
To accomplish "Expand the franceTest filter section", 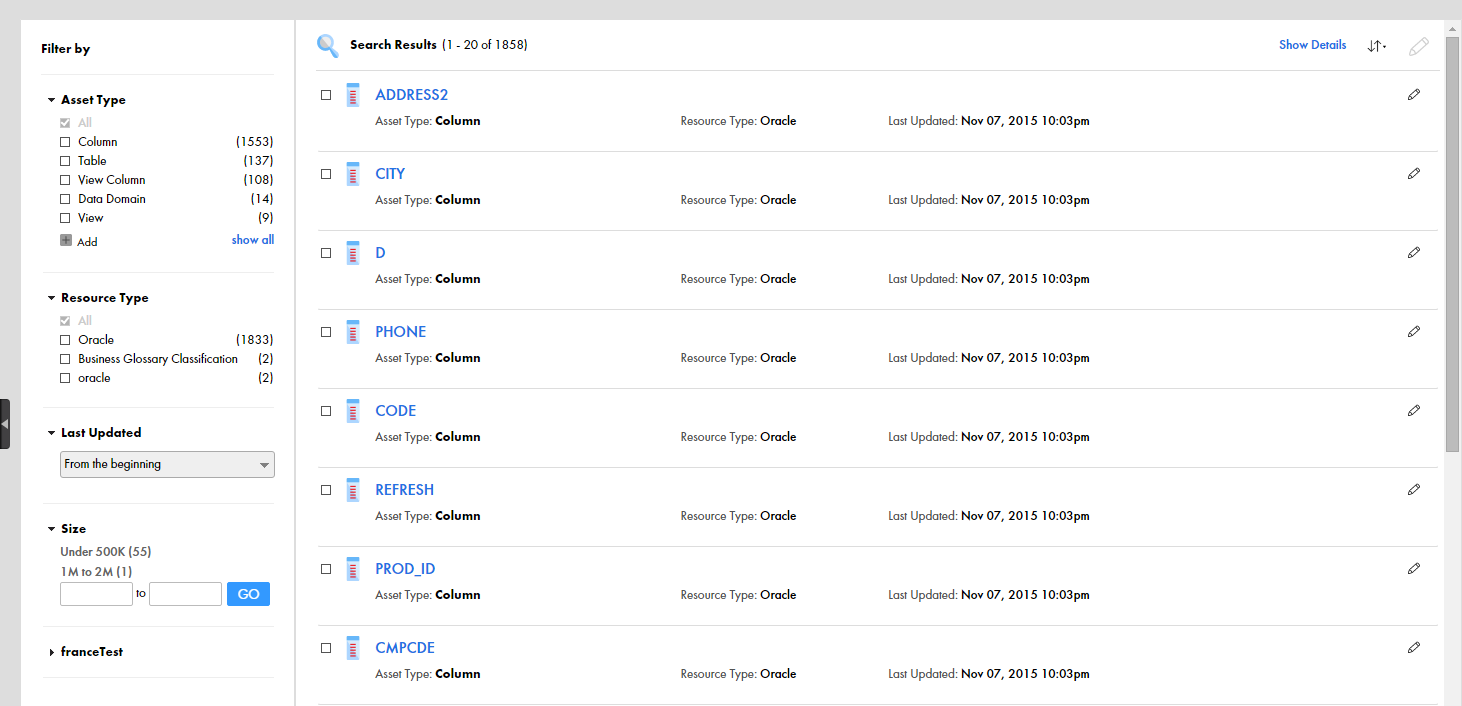I will coord(52,652).
